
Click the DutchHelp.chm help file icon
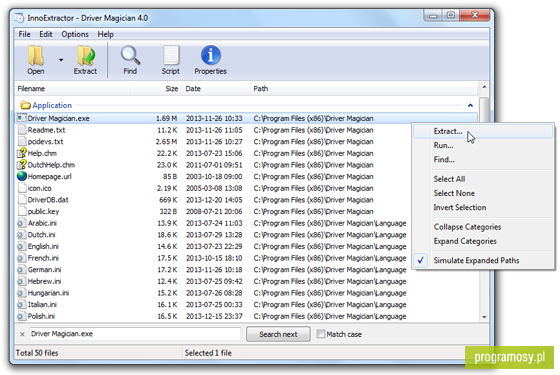pyautogui.click(x=22, y=165)
